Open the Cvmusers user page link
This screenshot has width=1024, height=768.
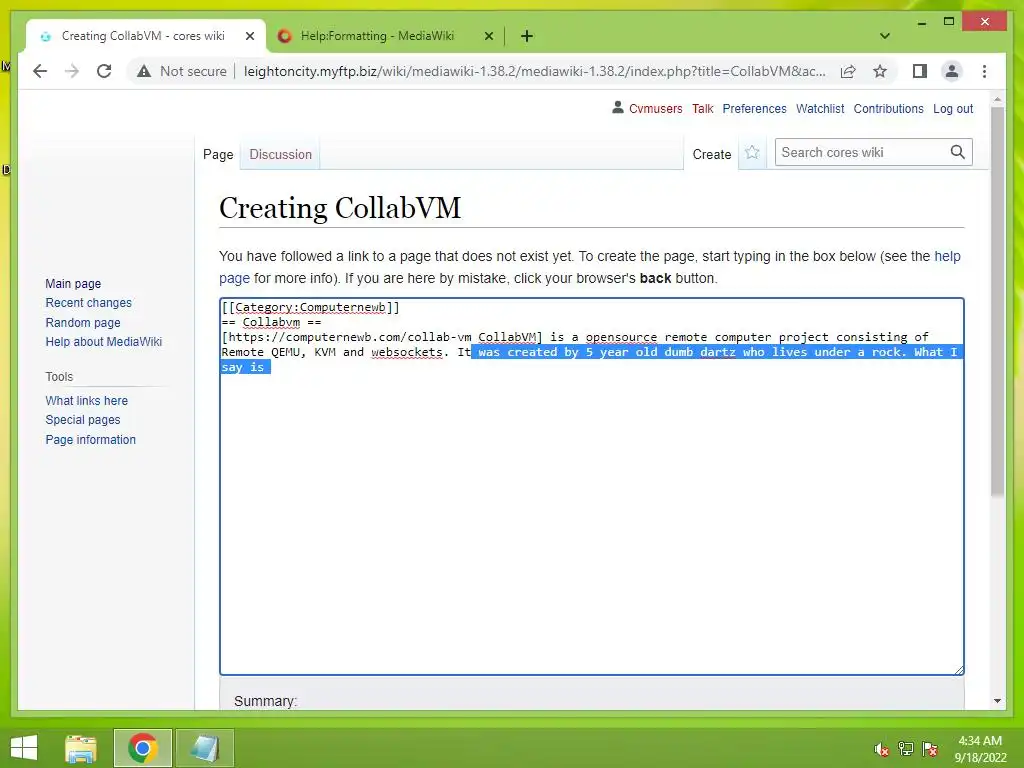point(656,108)
